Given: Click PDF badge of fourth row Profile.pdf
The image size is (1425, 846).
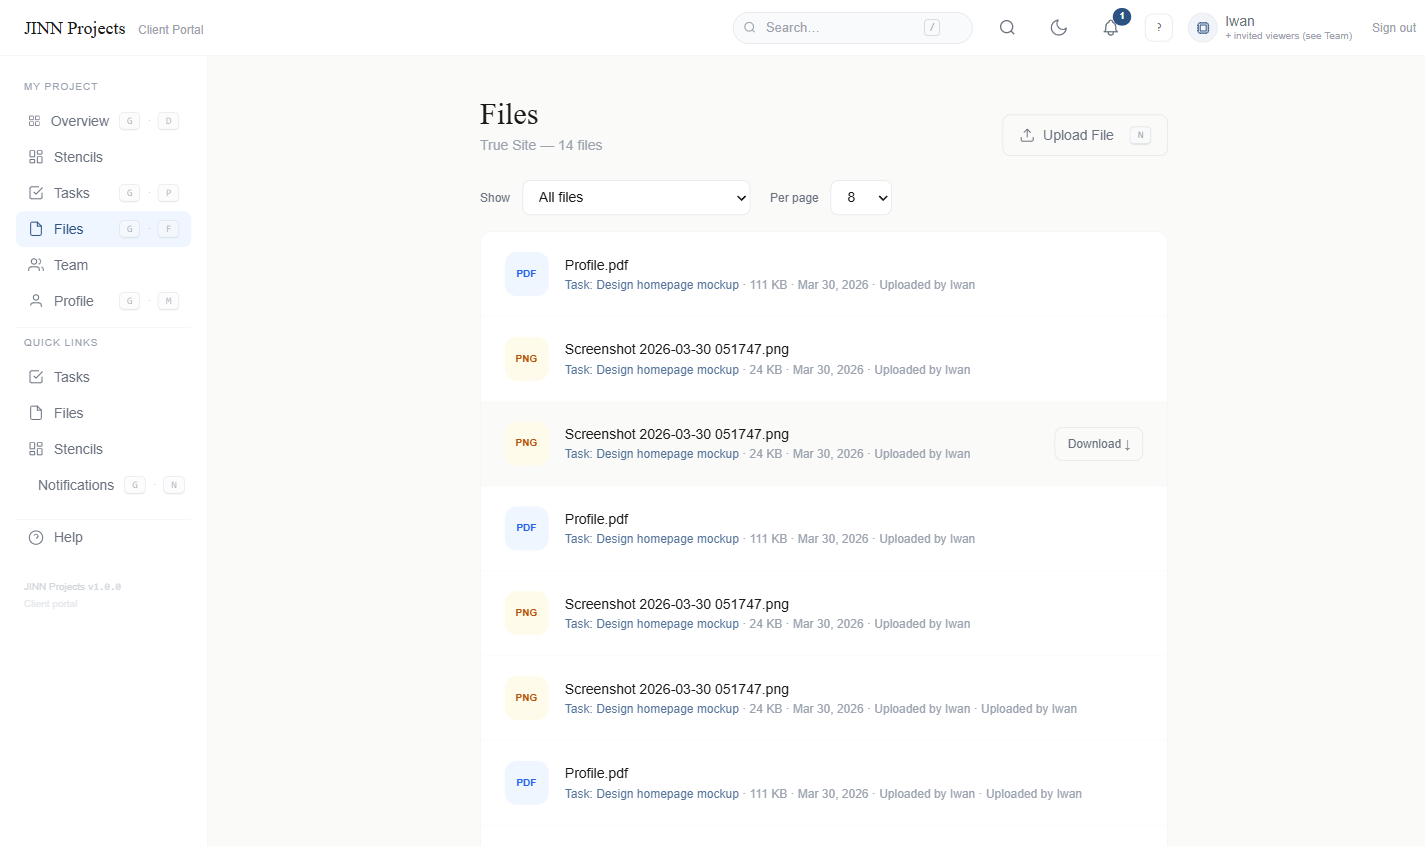Looking at the screenshot, I should (527, 528).
